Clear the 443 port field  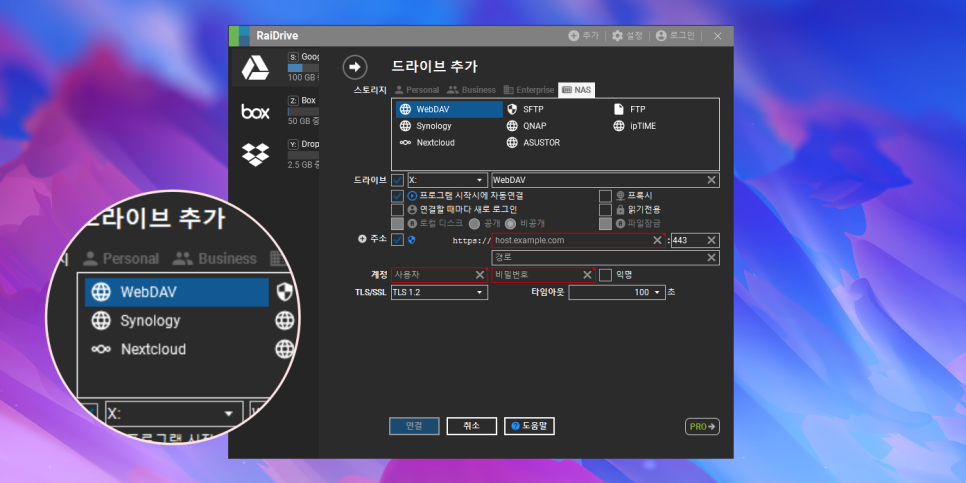[712, 240]
